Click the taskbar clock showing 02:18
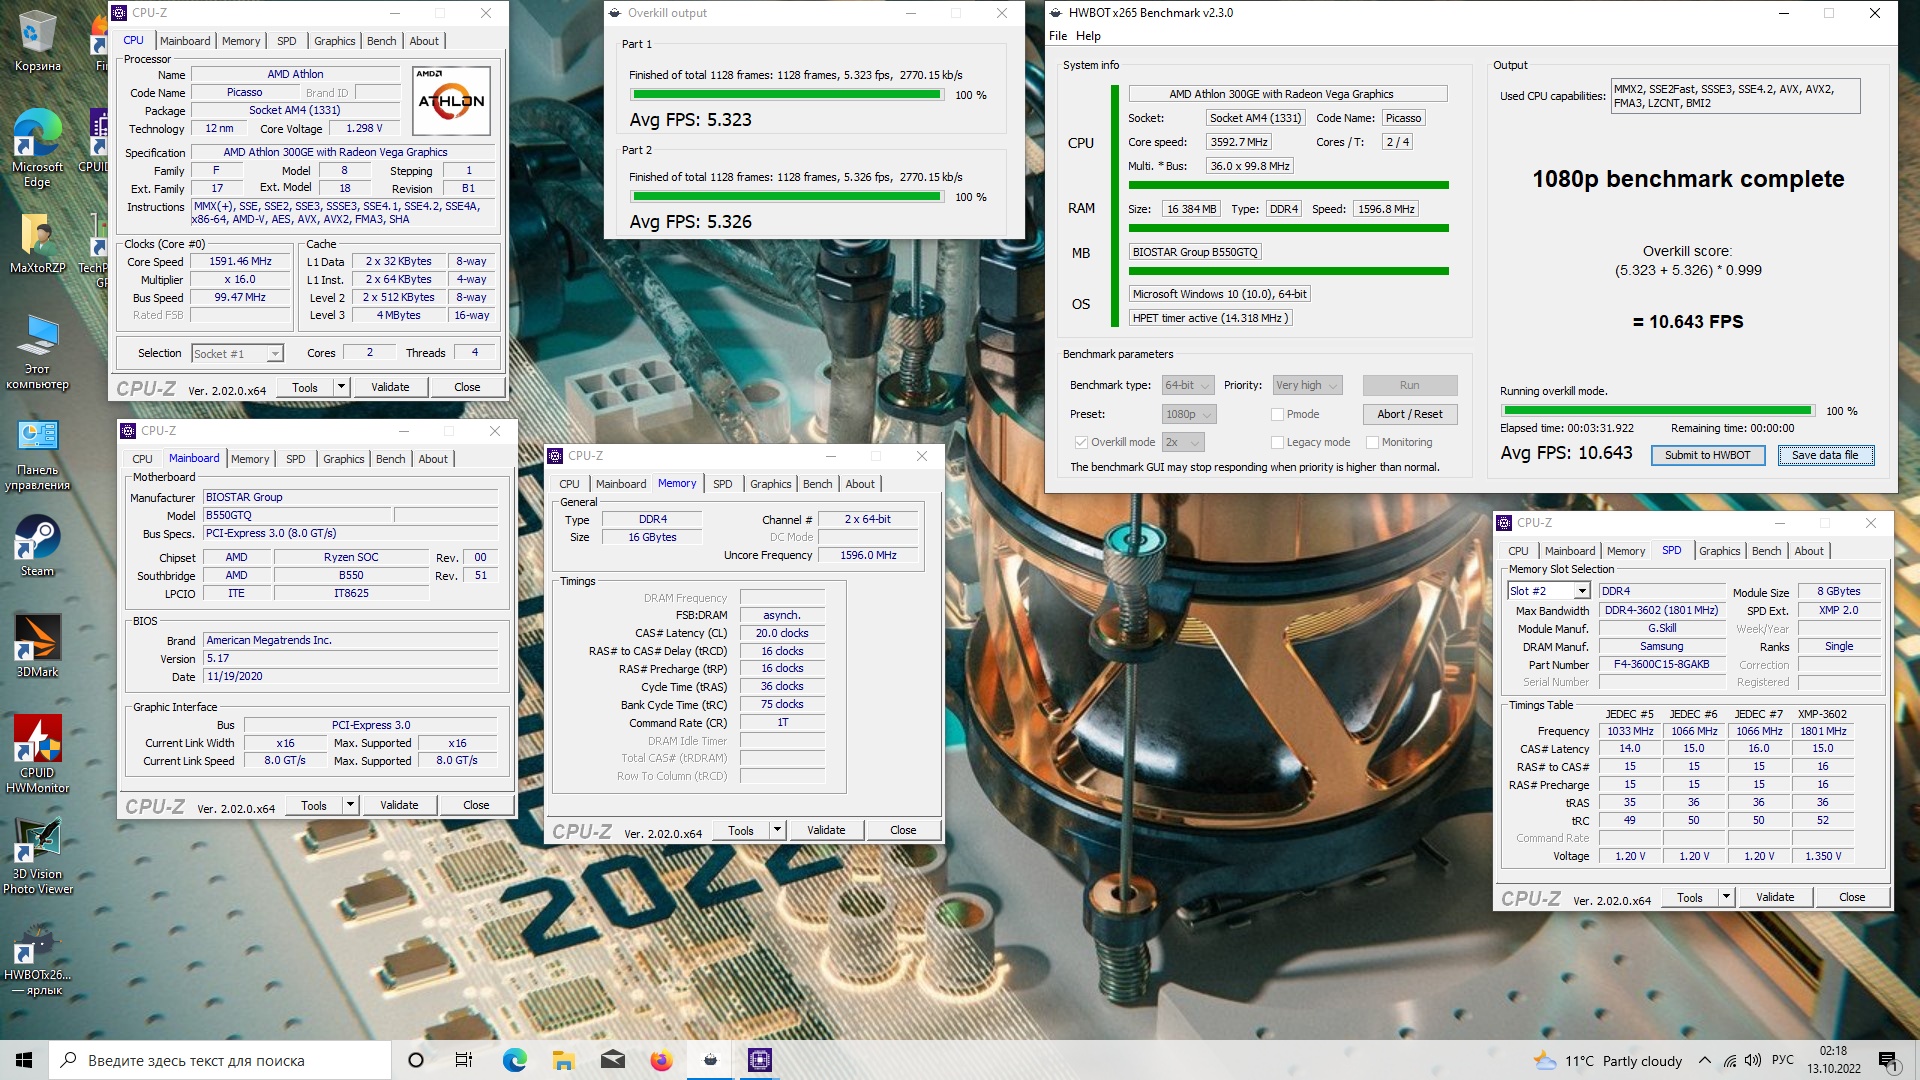 tap(1833, 1060)
